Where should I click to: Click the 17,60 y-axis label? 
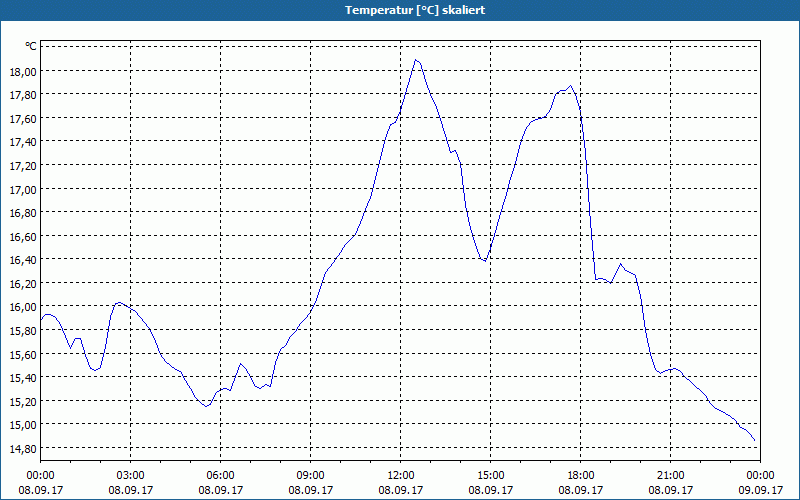click(23, 118)
